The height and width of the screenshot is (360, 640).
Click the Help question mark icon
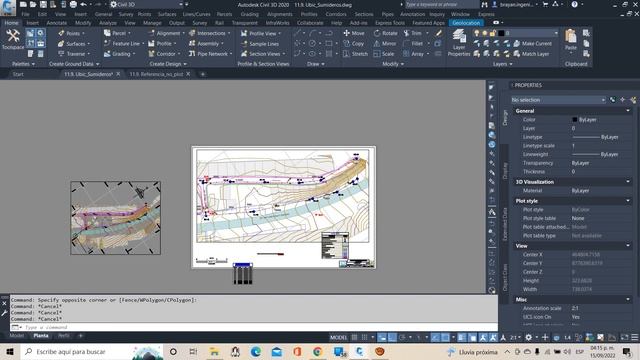coord(574,4)
